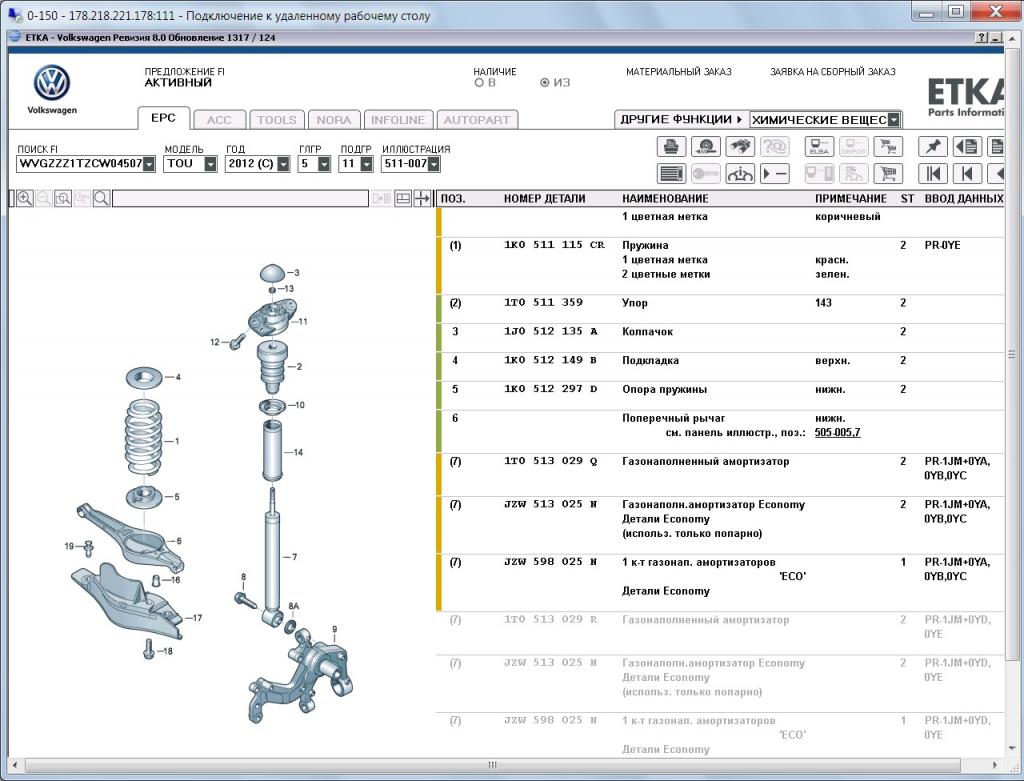The width and height of the screenshot is (1024, 781).
Task: Select part number 1K0 512 149 B
Action: click(x=551, y=360)
